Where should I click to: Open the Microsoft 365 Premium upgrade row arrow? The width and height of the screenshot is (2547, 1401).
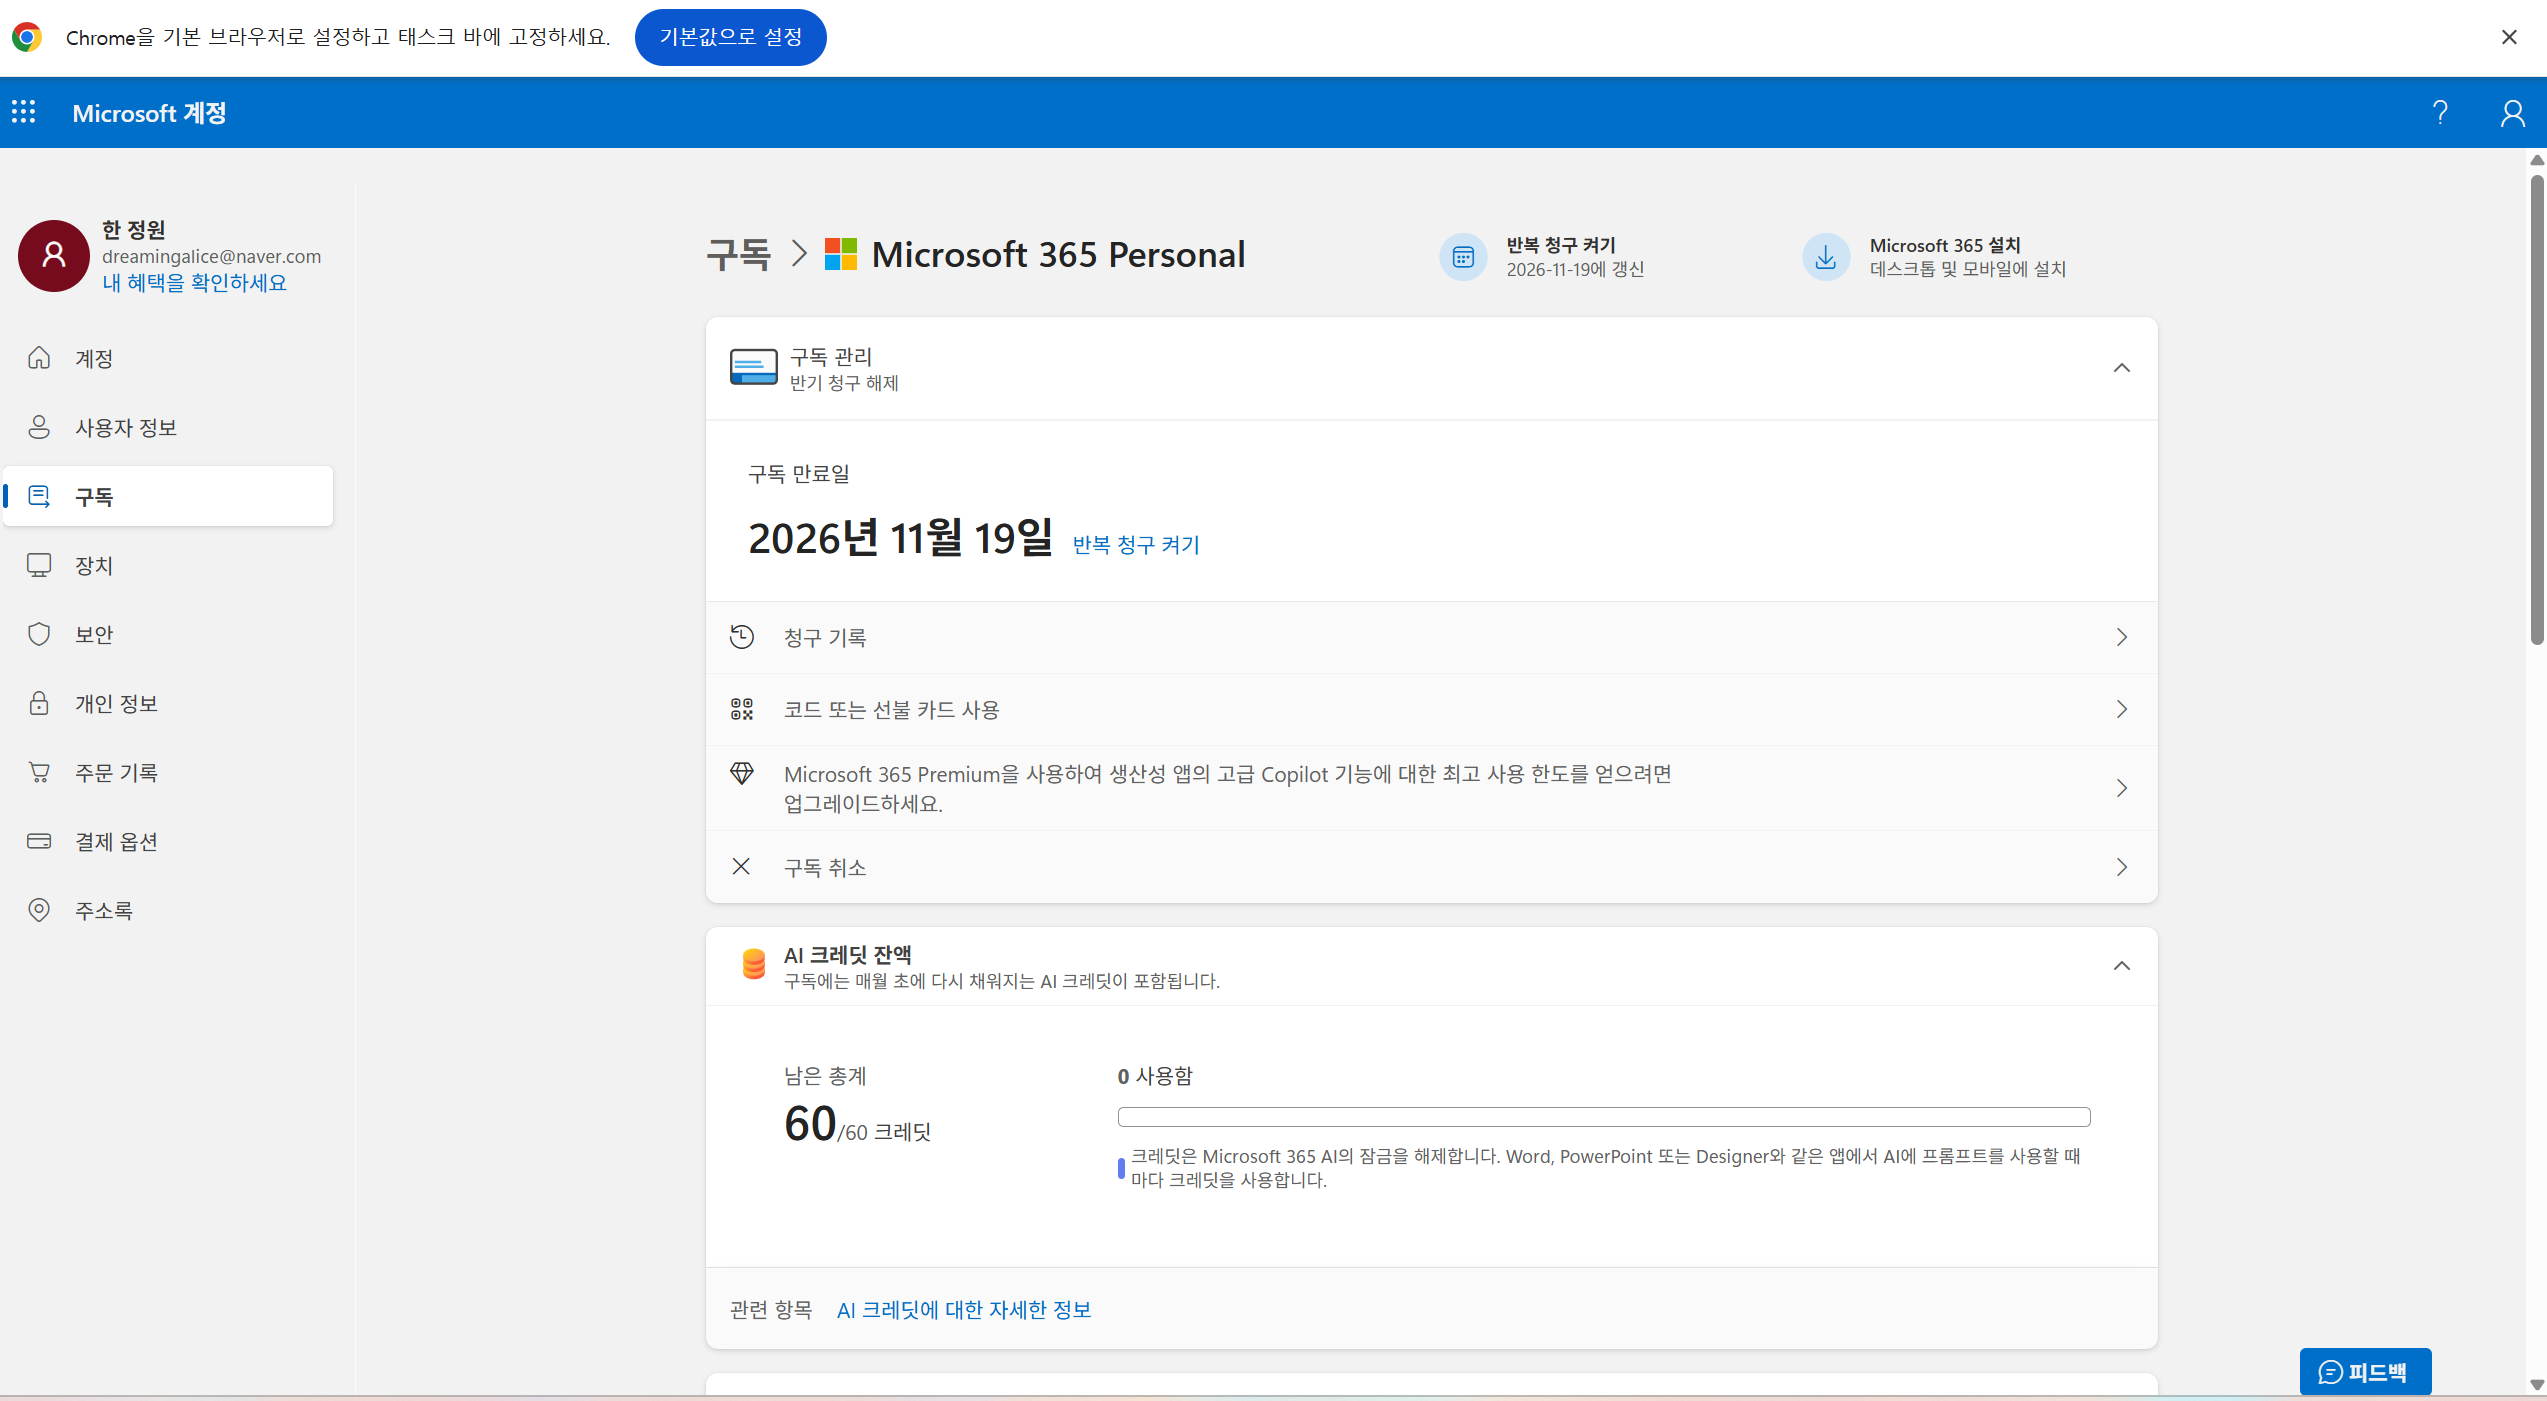point(2122,788)
